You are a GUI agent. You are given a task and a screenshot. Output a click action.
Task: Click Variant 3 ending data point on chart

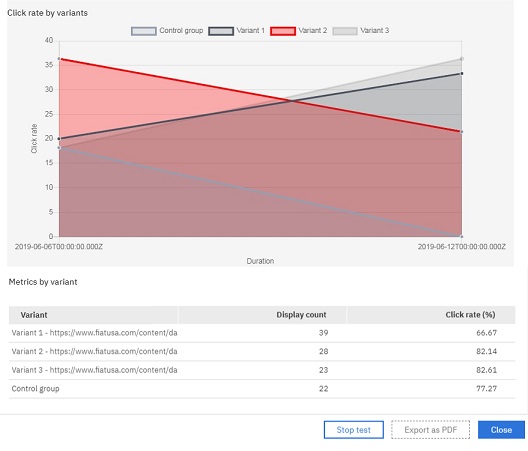click(462, 59)
